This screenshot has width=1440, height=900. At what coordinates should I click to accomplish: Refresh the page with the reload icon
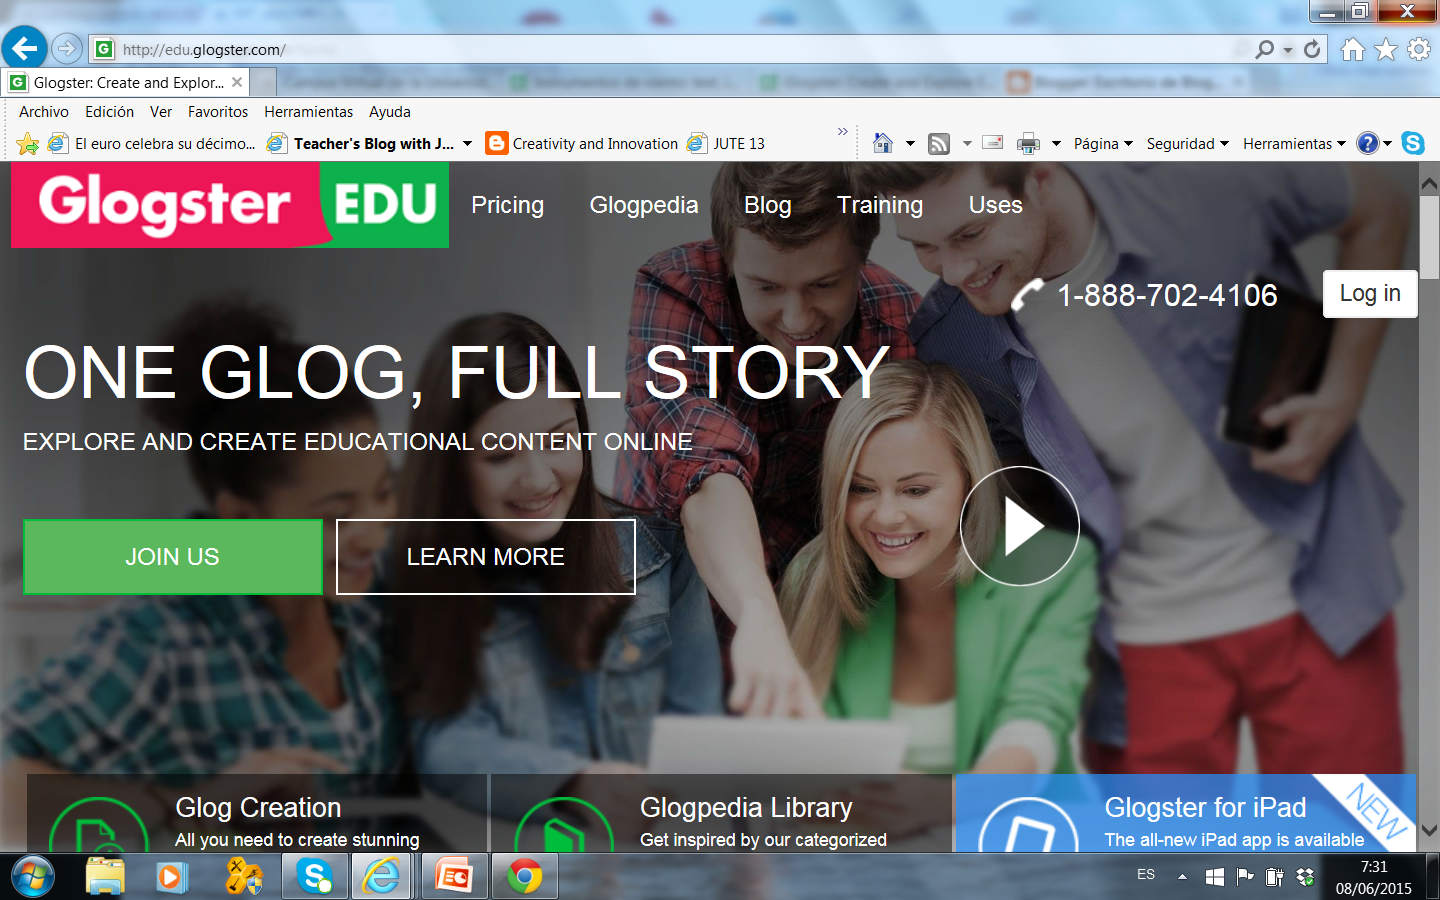[1312, 49]
